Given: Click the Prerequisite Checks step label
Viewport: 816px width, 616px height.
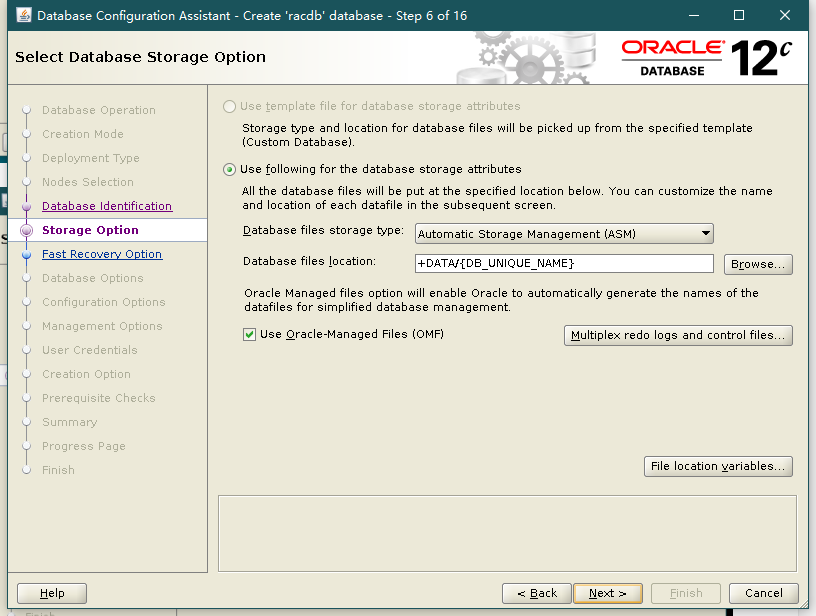Looking at the screenshot, I should click(99, 398).
